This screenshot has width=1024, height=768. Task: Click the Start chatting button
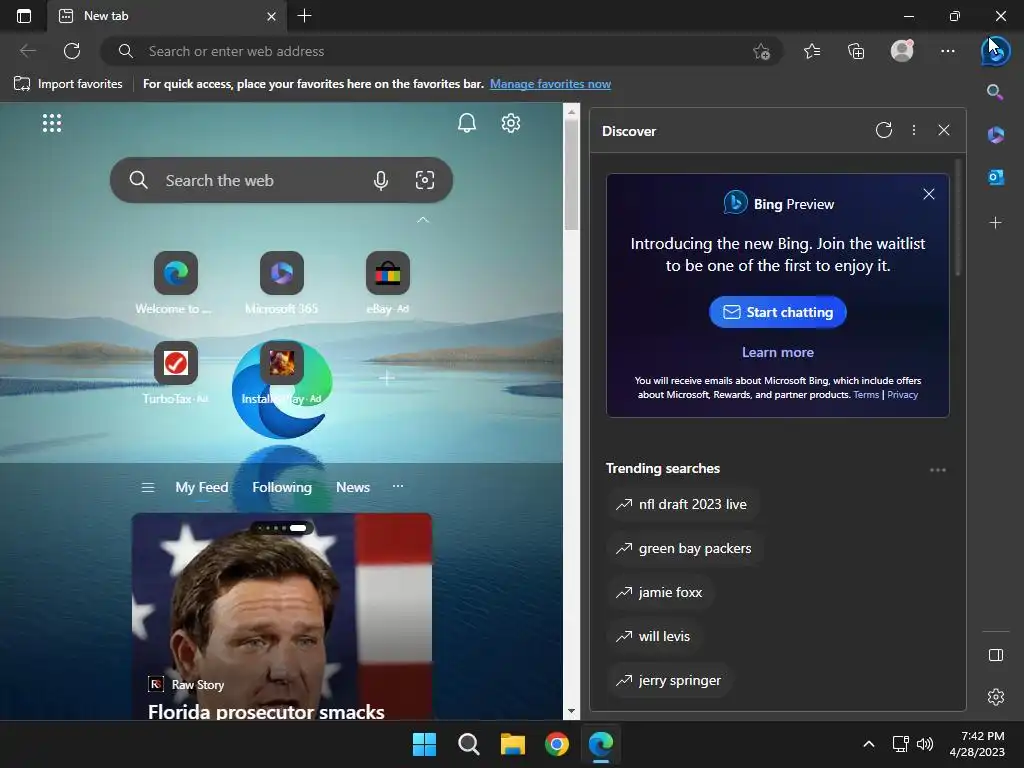pos(778,312)
